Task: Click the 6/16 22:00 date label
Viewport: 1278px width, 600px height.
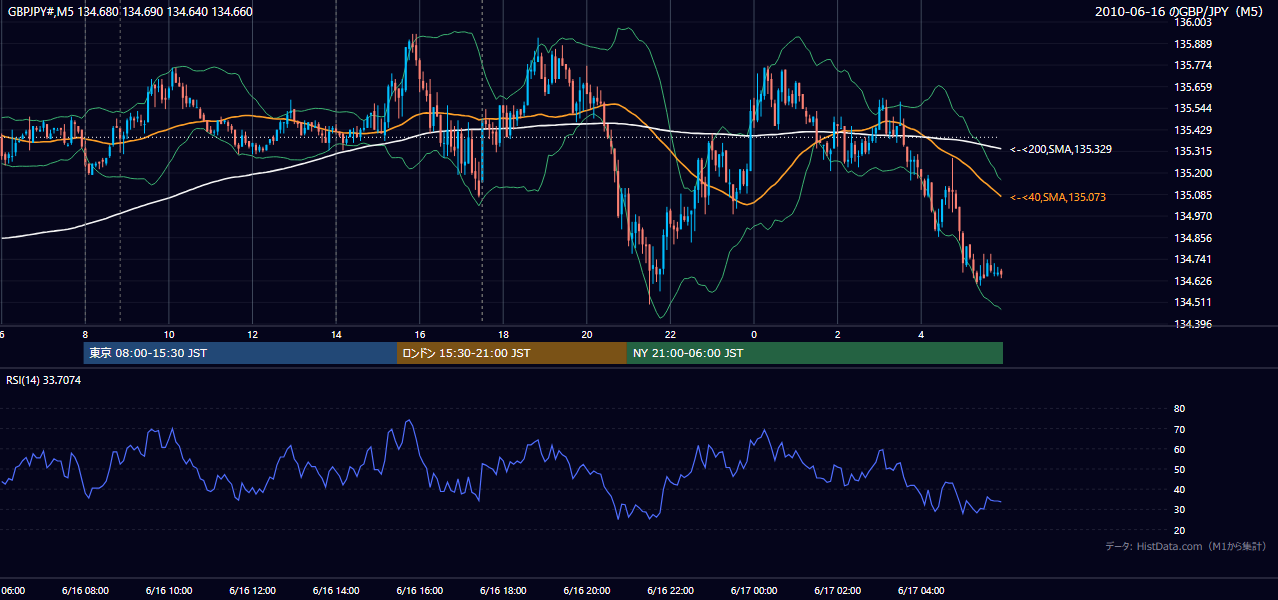Action: coord(671,590)
